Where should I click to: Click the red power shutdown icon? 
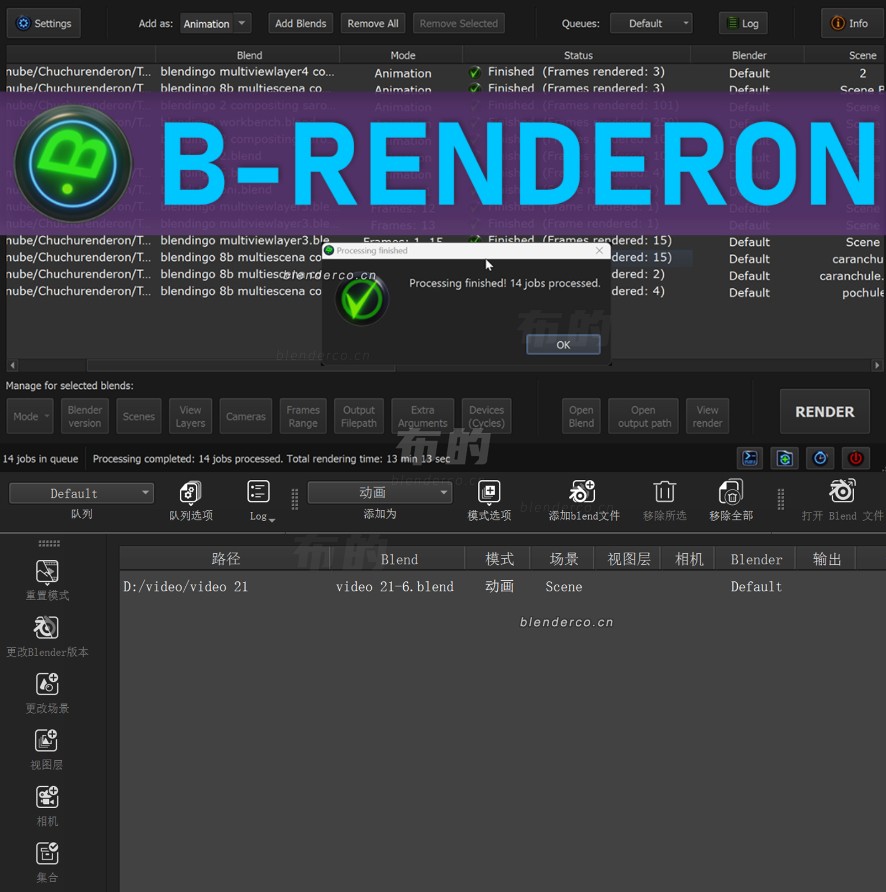coord(855,459)
